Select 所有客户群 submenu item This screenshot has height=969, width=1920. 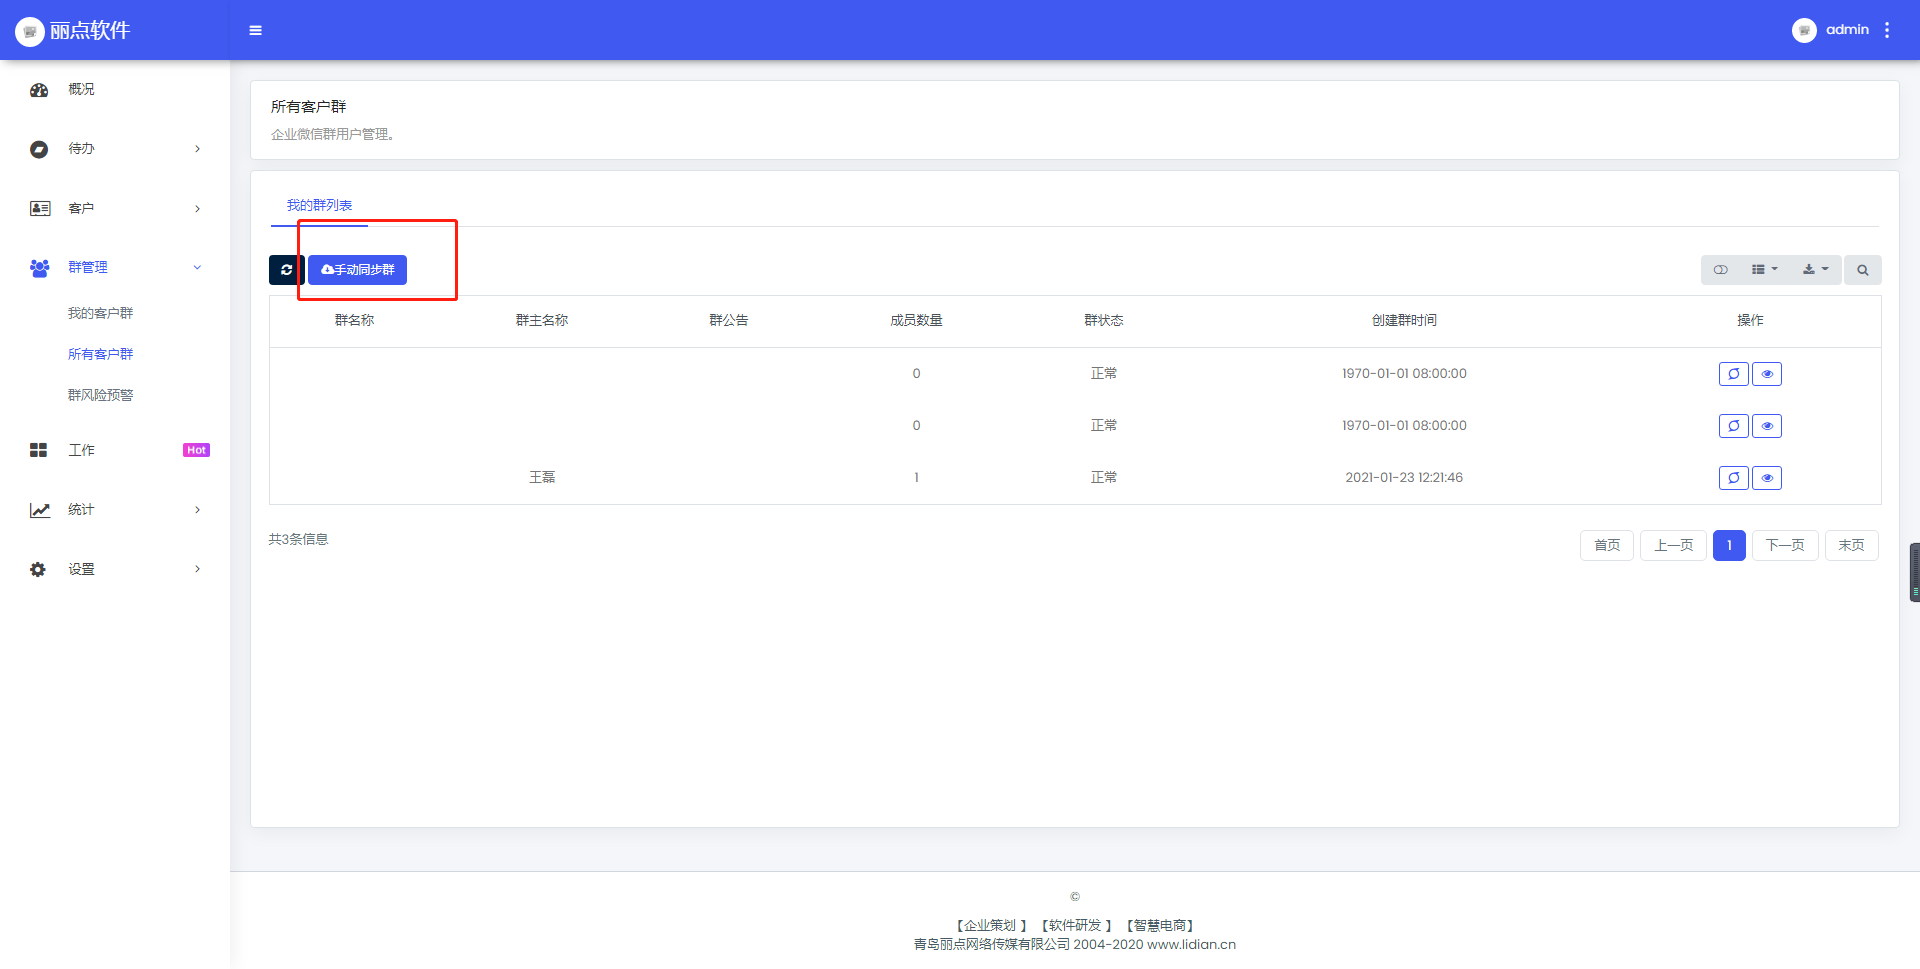tap(100, 355)
